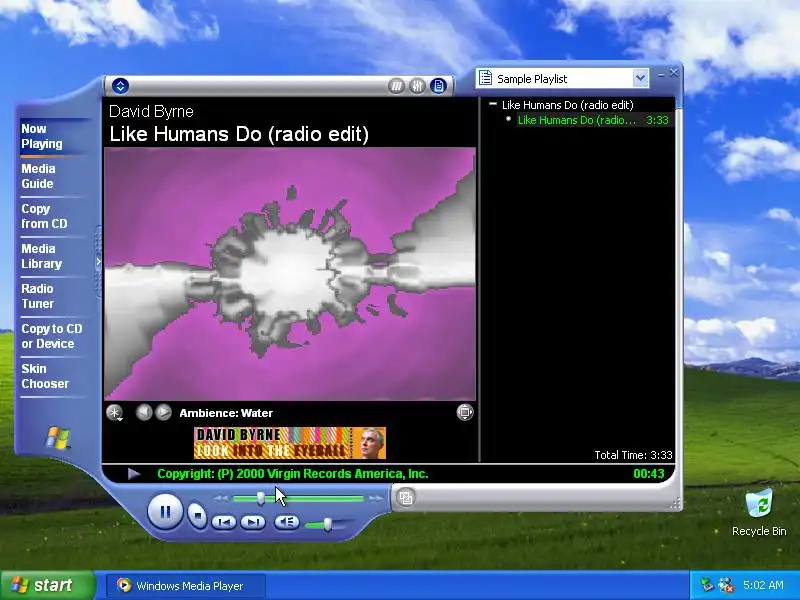Rewind using the seek bar's left arrows

click(x=221, y=498)
